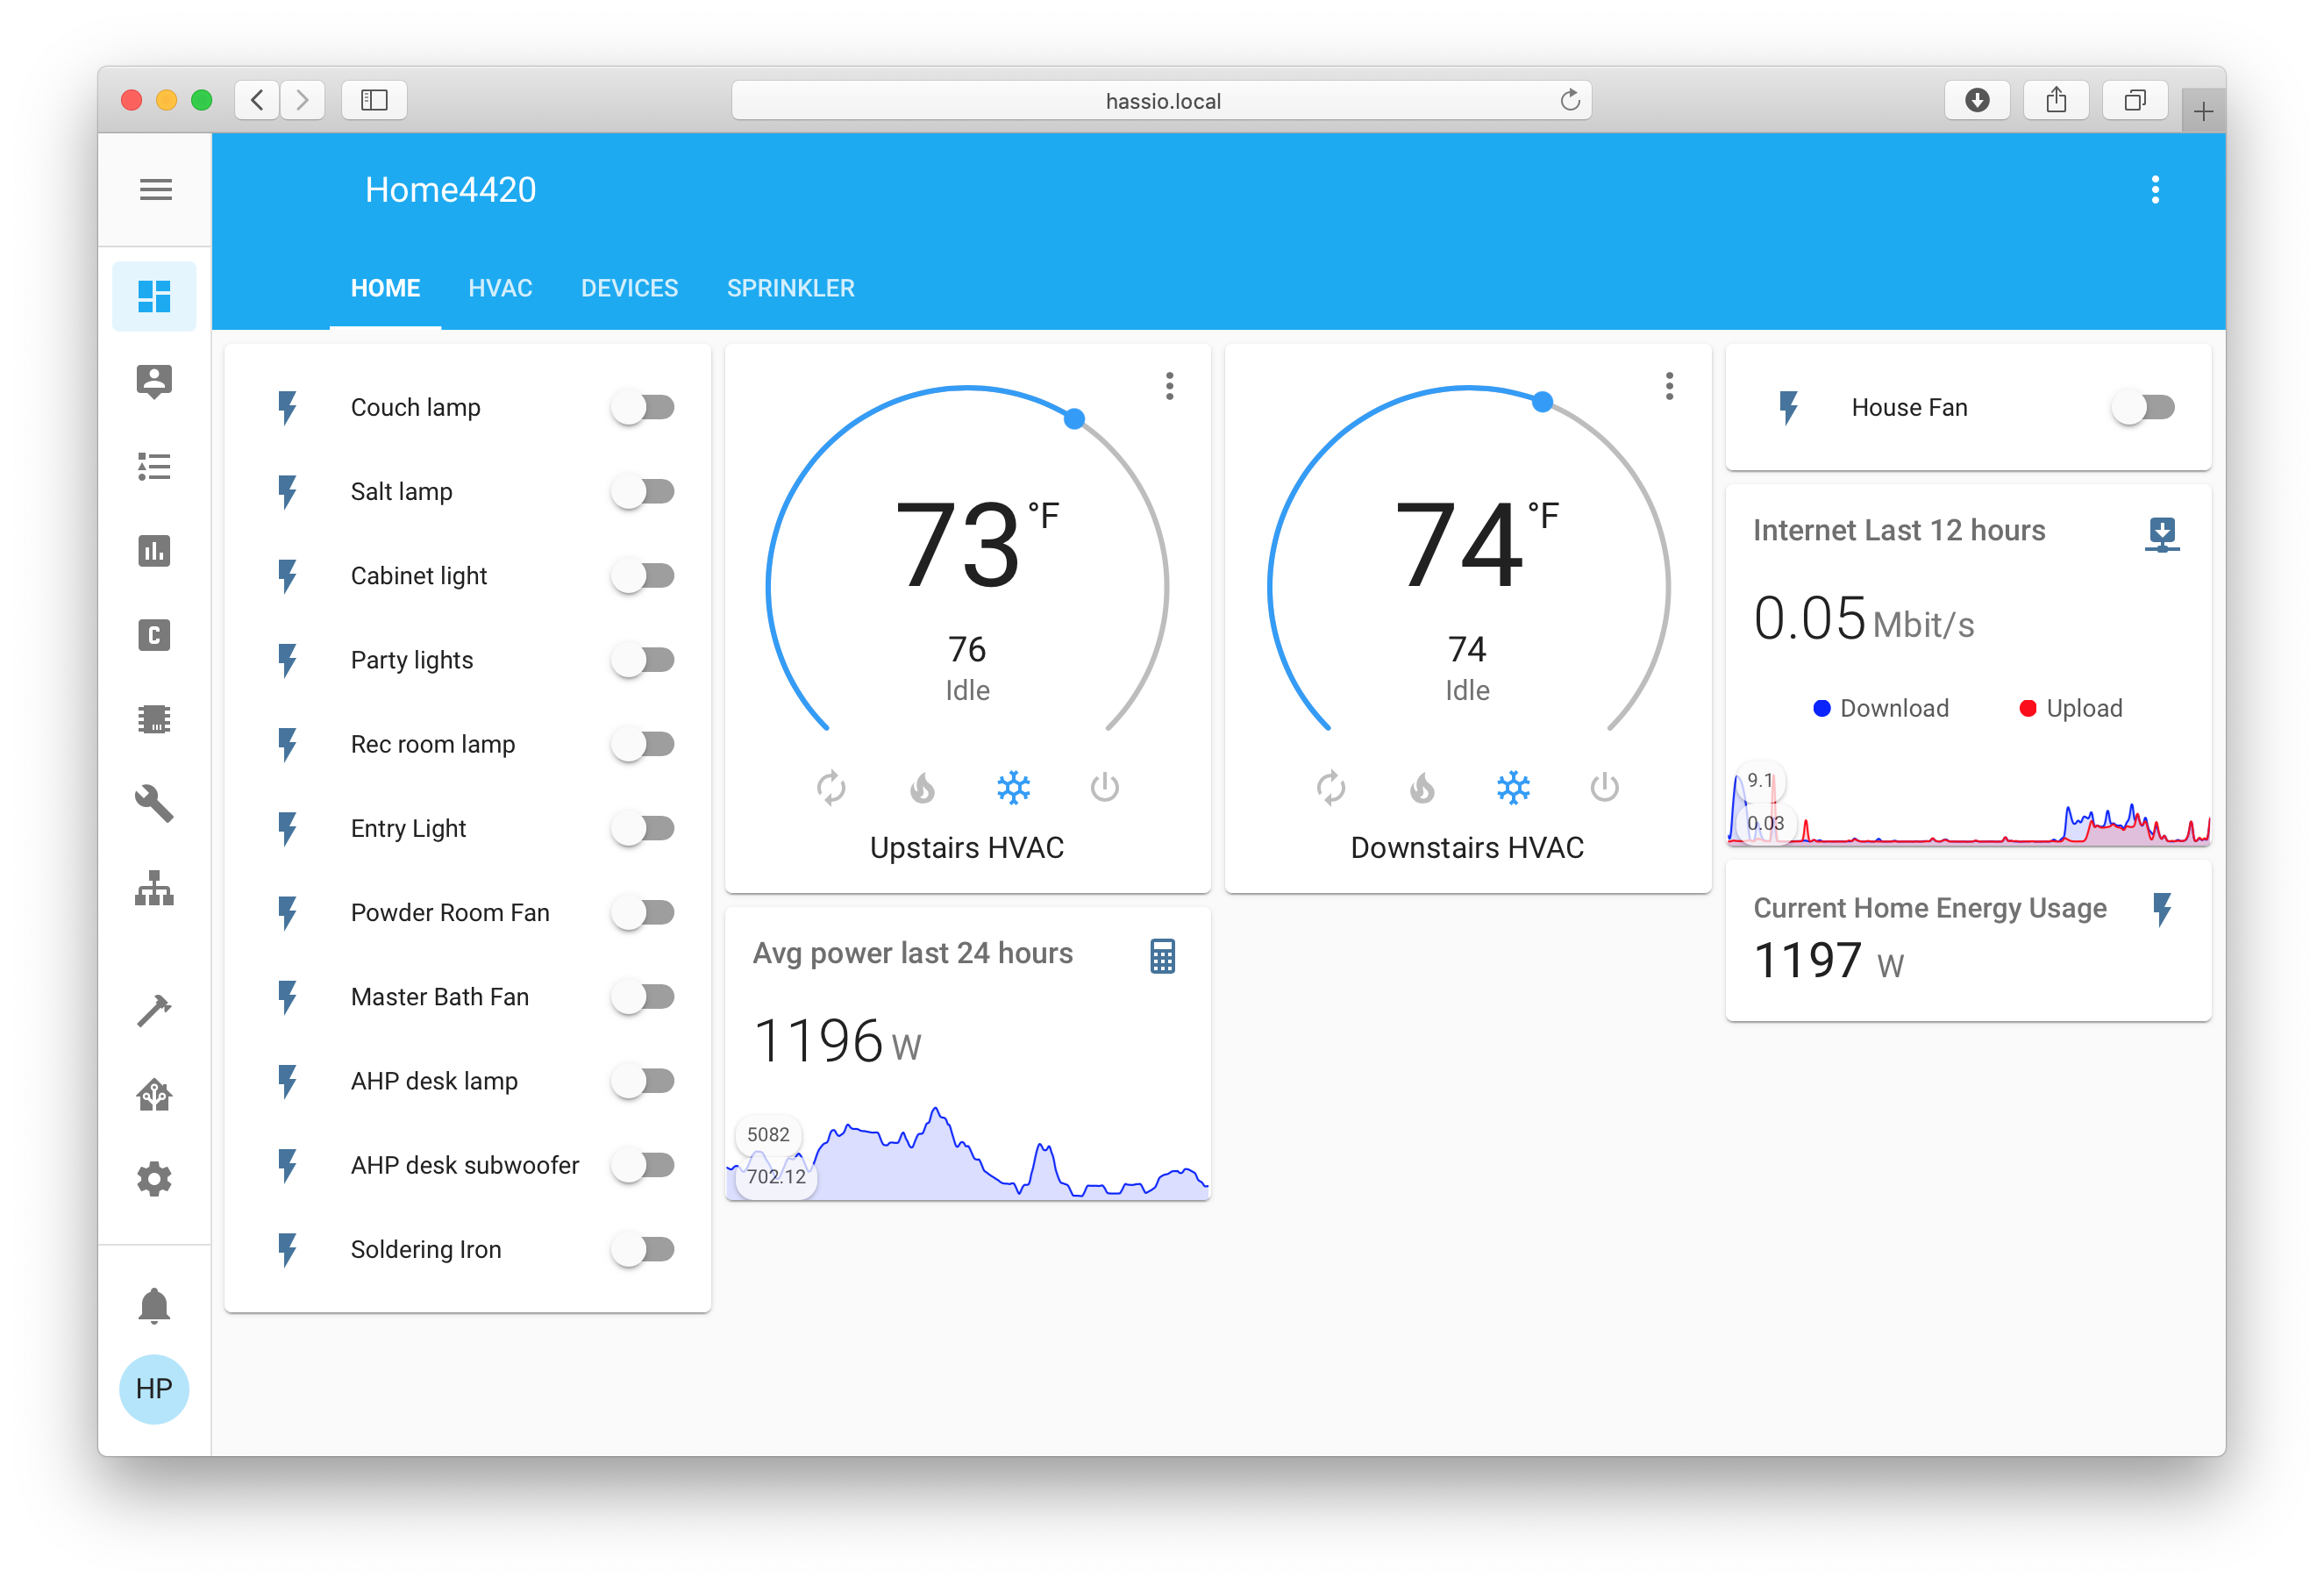Switch to the HVAC tab

[500, 288]
